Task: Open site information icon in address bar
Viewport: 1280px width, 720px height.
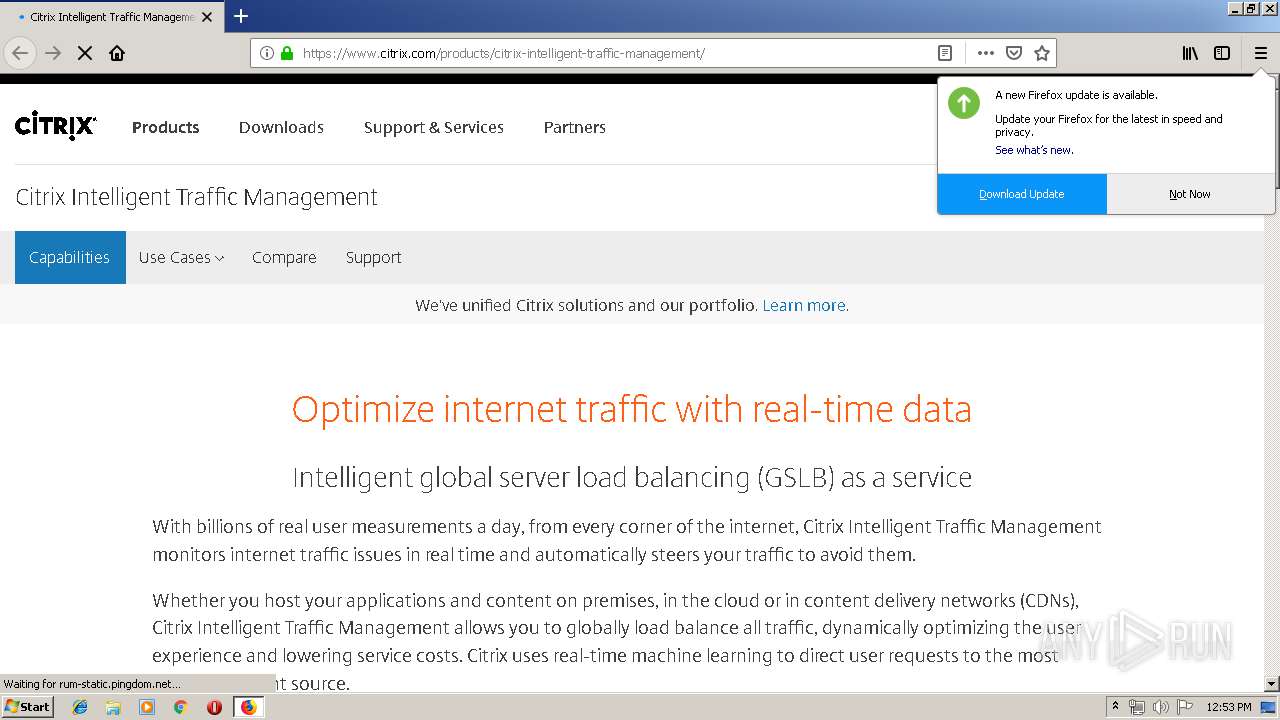Action: (267, 53)
